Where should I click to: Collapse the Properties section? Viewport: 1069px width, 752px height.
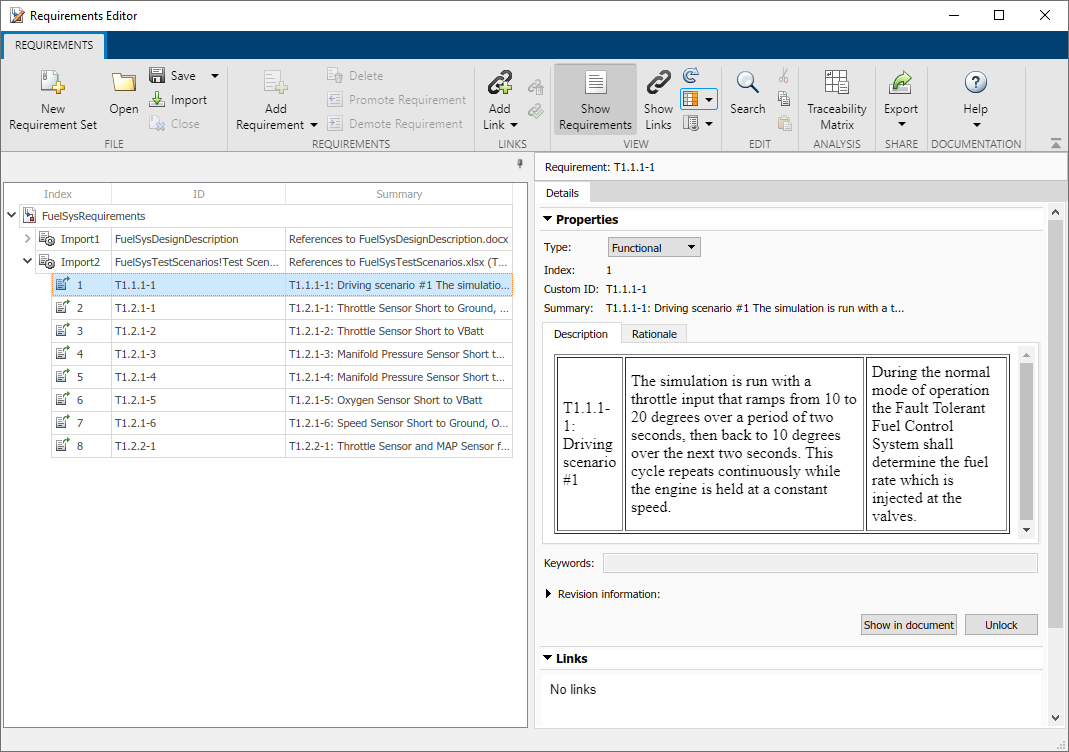548,220
